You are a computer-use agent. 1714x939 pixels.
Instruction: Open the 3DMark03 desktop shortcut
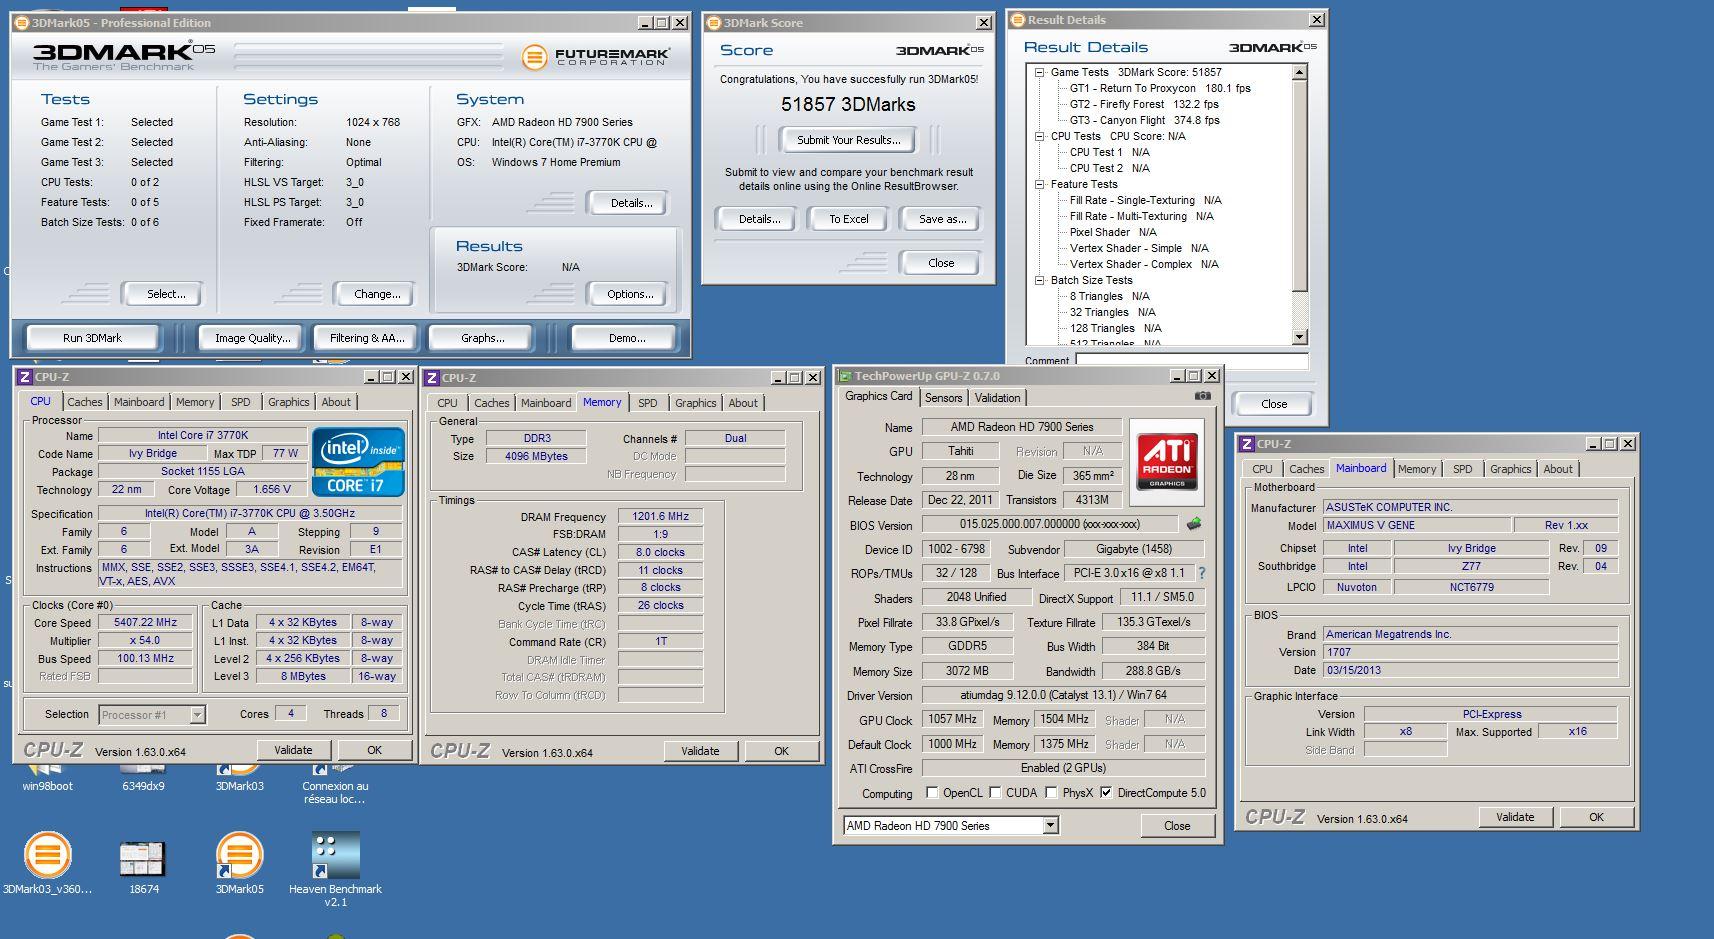click(x=239, y=779)
